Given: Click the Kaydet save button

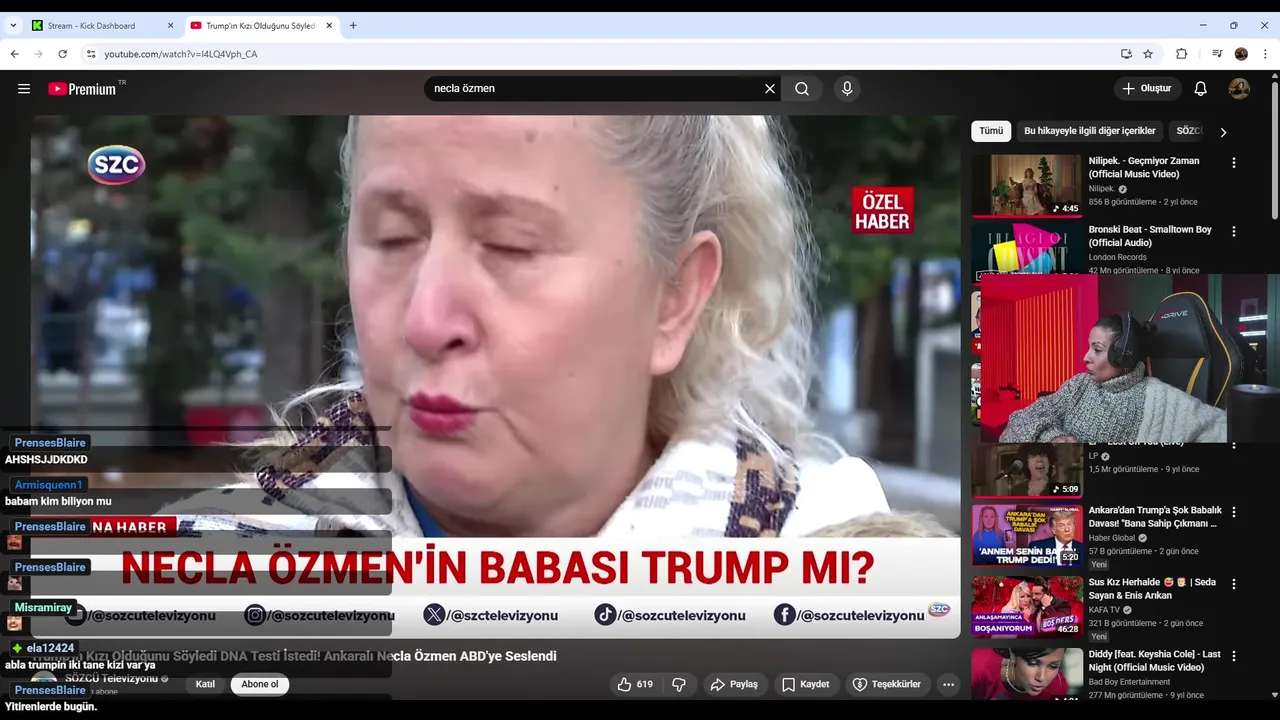Looking at the screenshot, I should (806, 684).
